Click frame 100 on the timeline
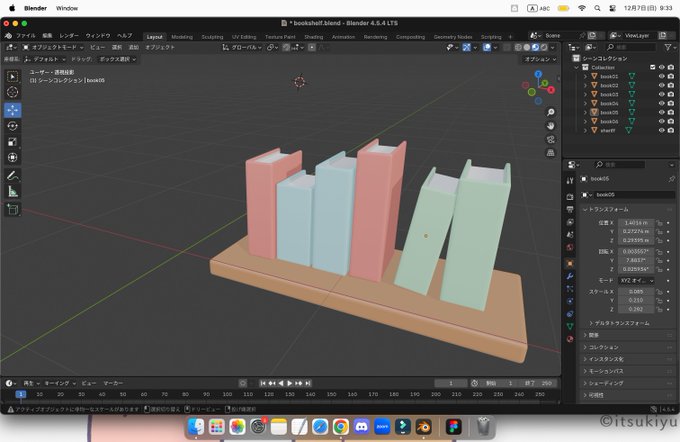Viewport: 680px width, 442px height. 227,395
